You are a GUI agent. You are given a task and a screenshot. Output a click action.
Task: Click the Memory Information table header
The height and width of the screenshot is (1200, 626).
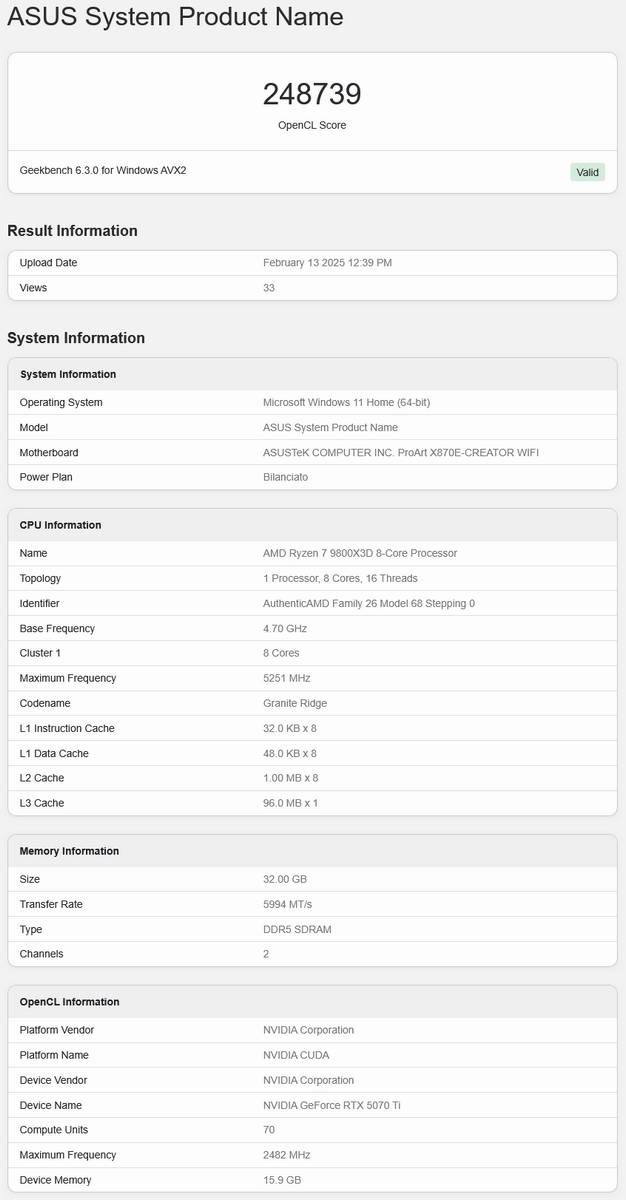69,851
